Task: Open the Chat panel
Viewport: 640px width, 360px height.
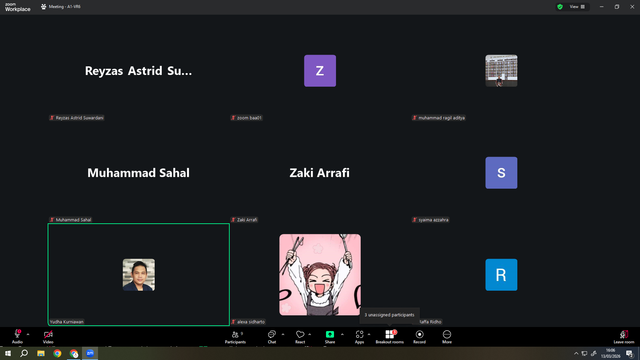Action: click(272, 337)
